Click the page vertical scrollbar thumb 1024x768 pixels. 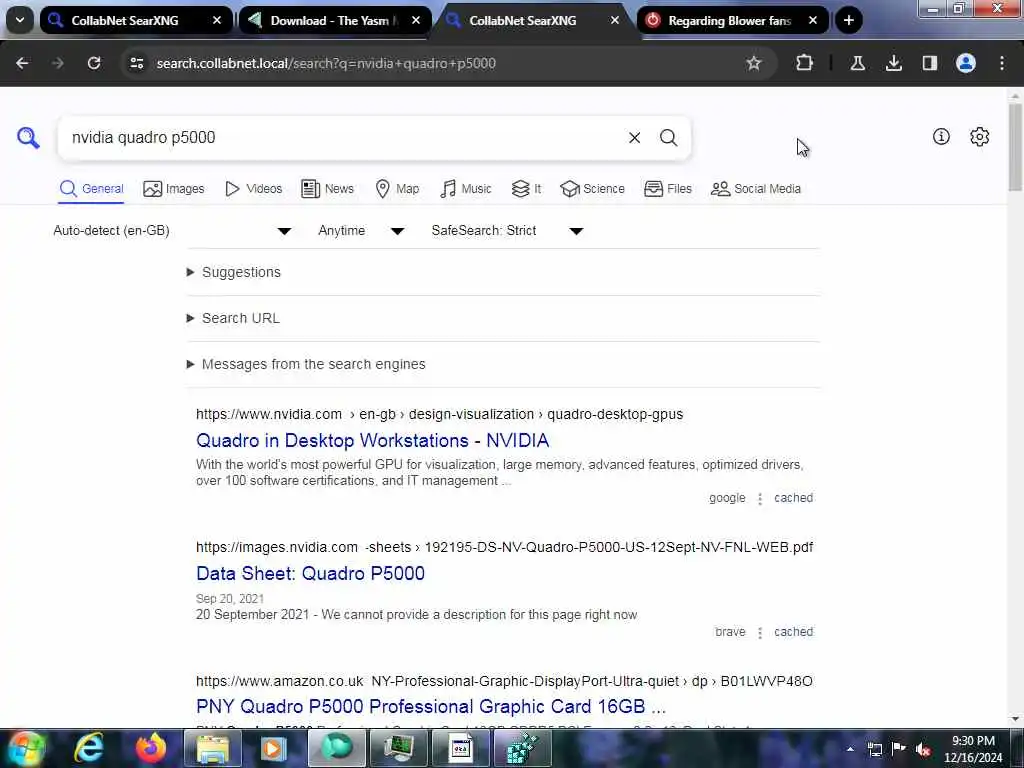1015,147
